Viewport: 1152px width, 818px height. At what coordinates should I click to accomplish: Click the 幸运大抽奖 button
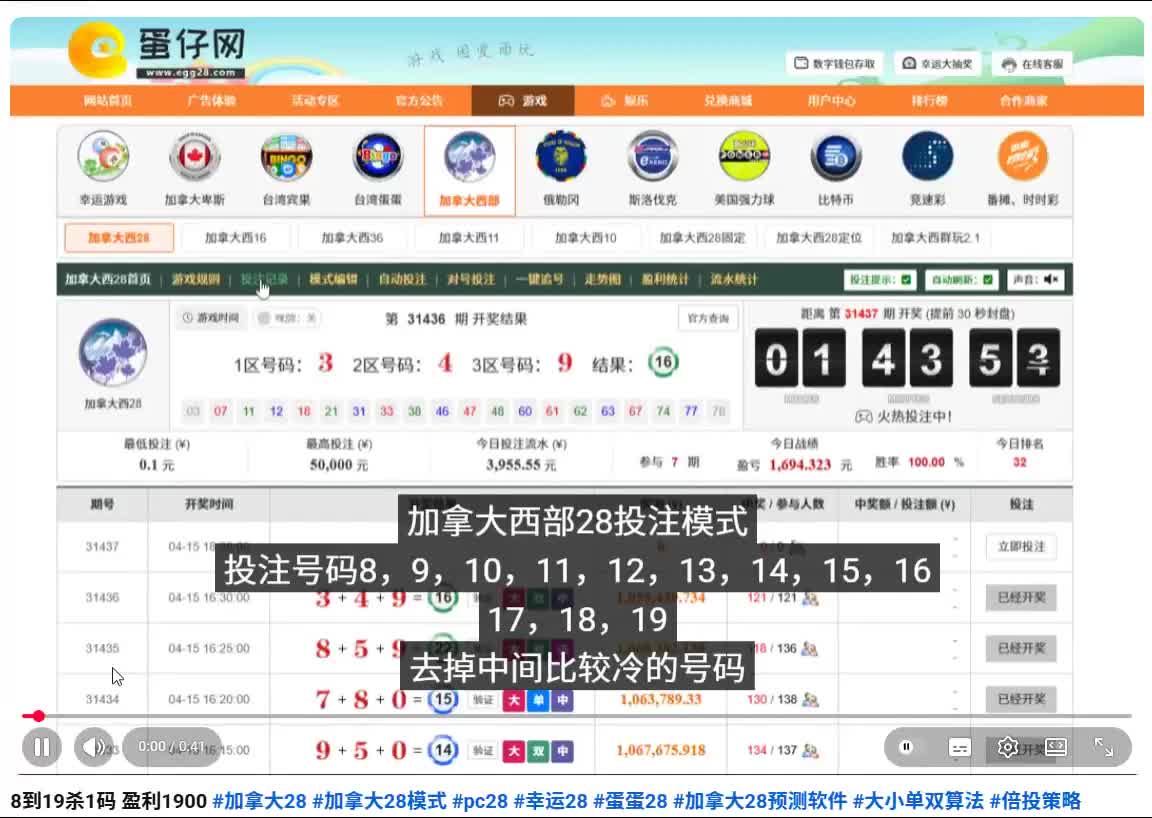pos(937,64)
